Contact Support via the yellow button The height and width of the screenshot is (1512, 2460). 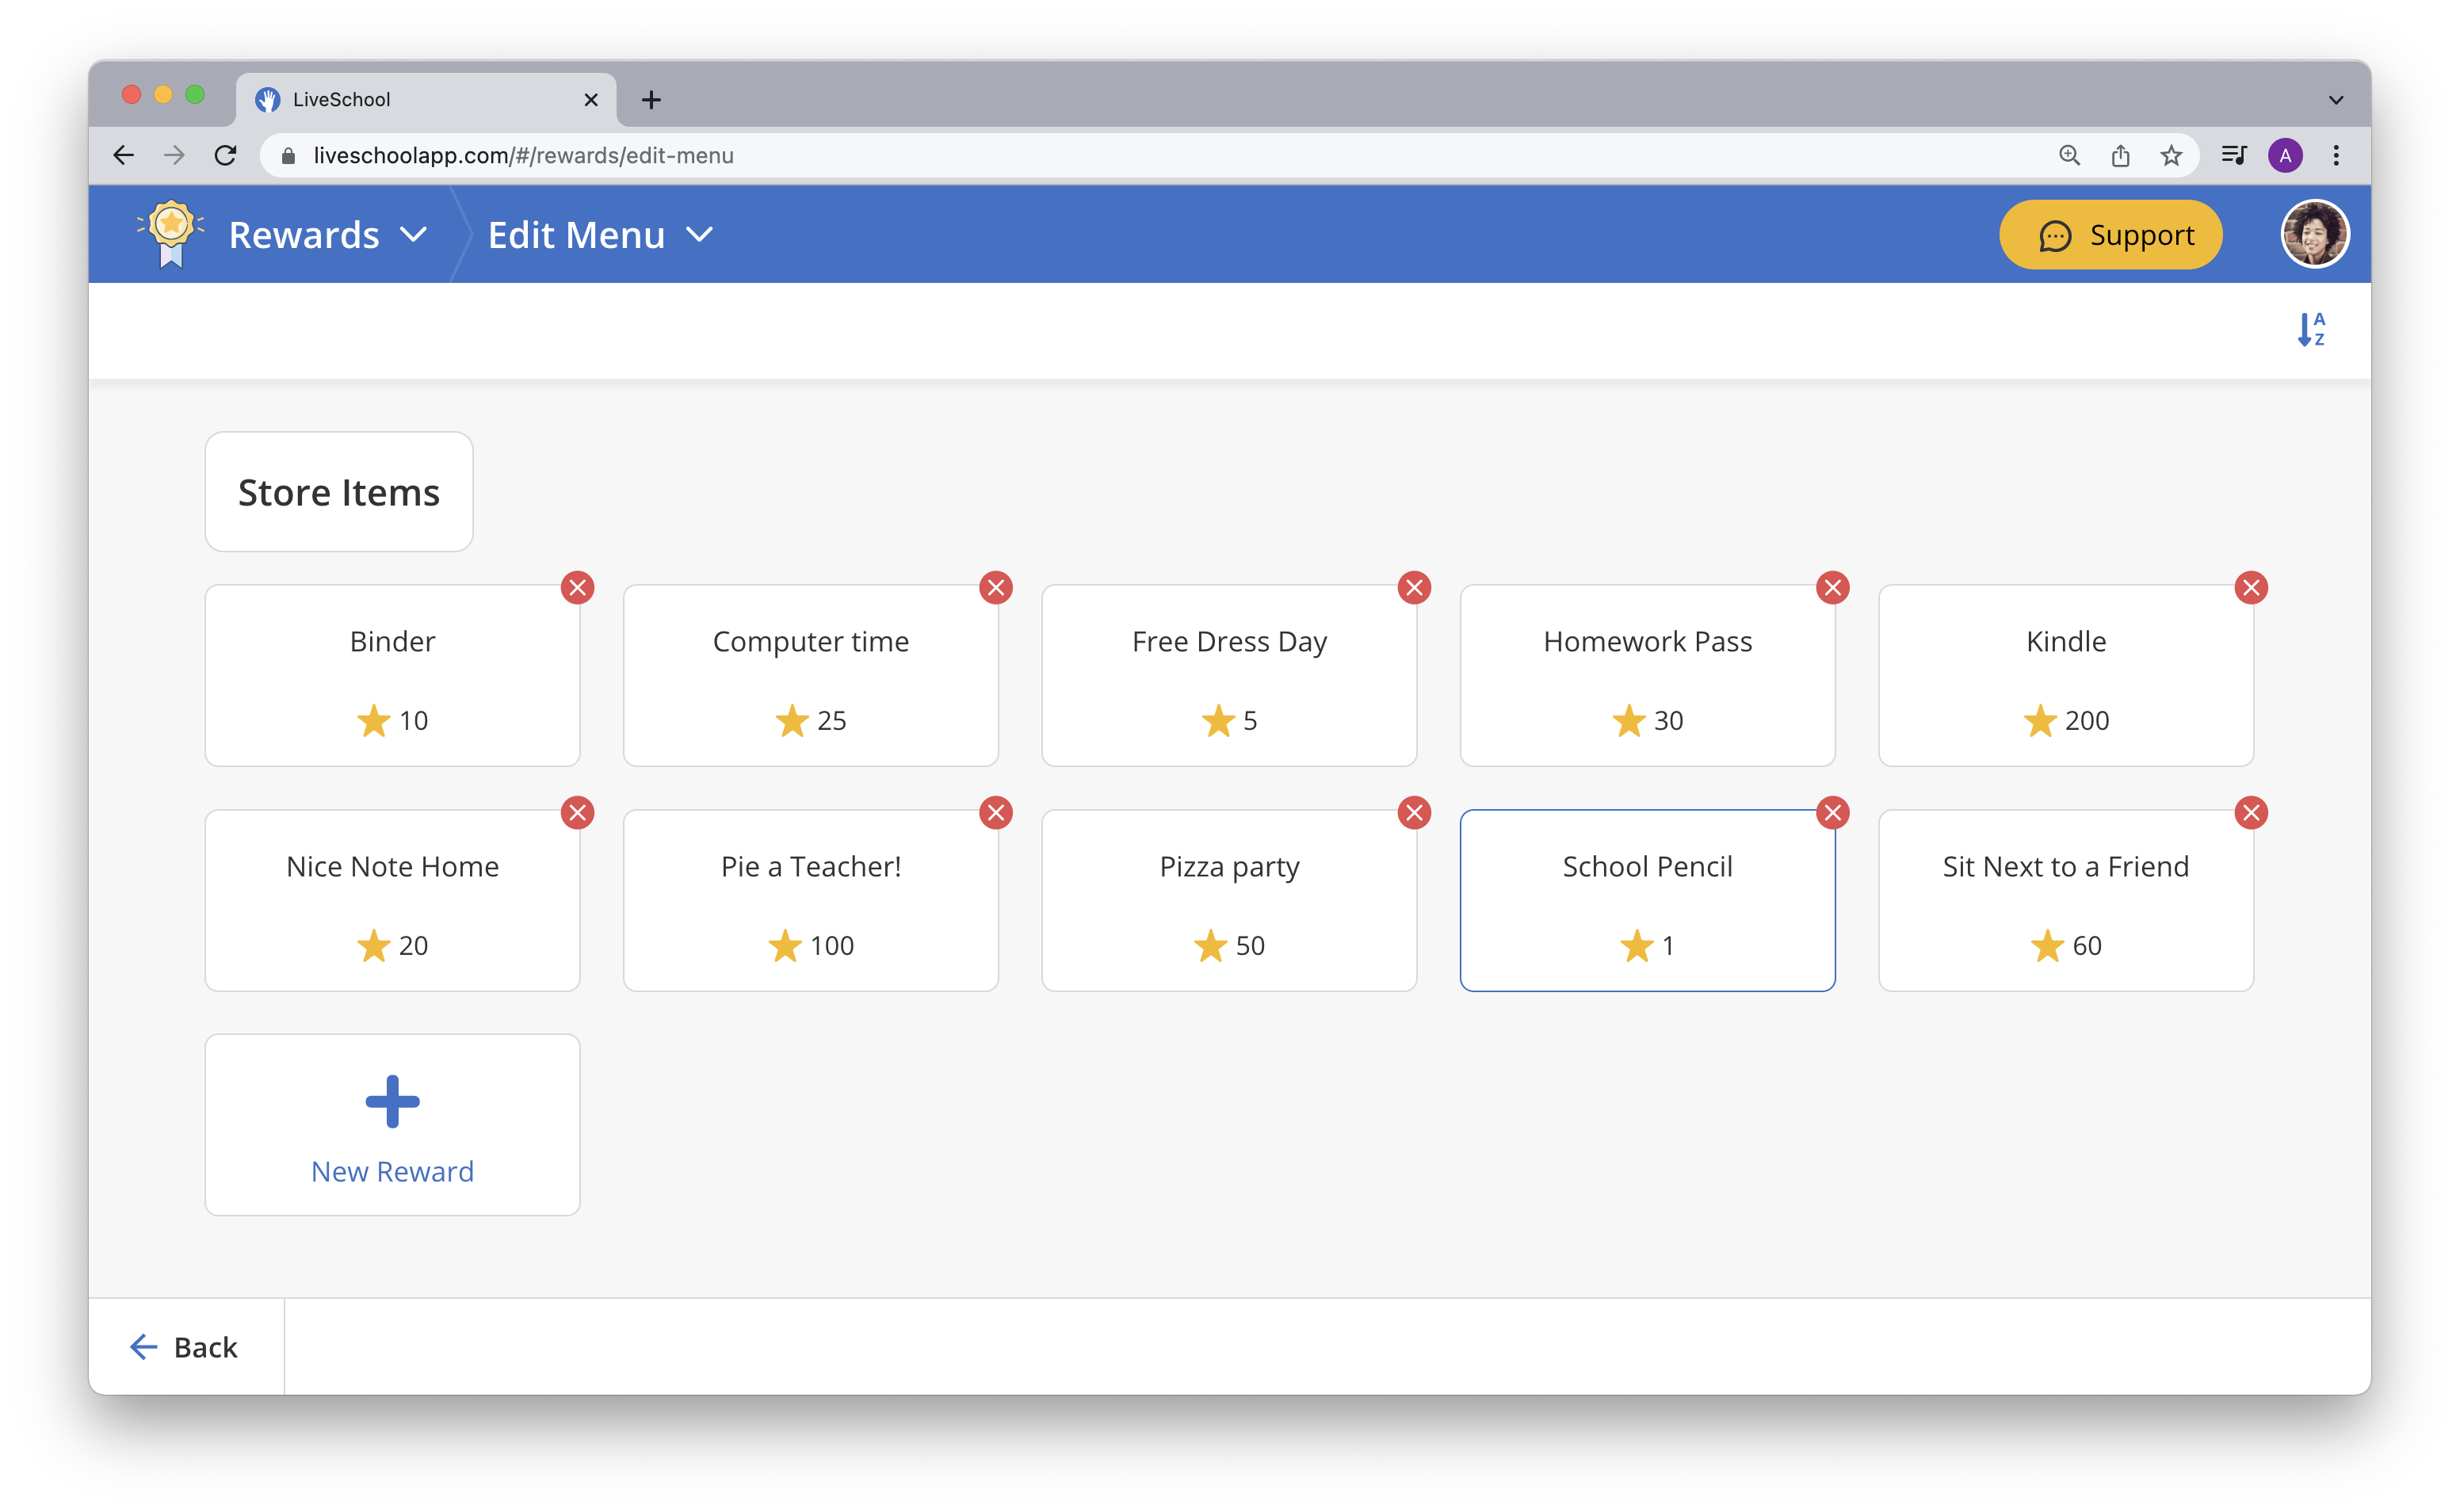click(x=2110, y=234)
